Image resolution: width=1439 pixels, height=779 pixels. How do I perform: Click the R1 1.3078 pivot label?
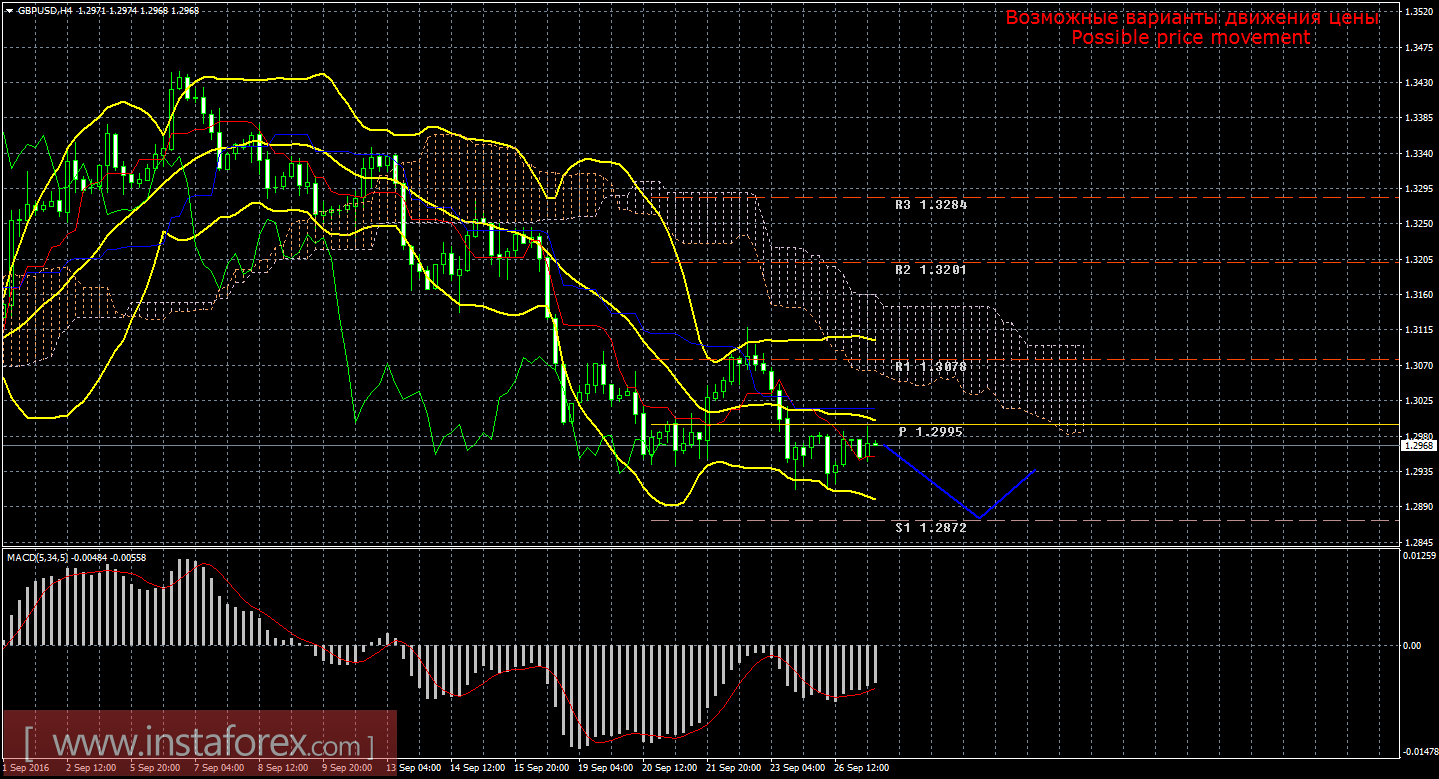930,367
